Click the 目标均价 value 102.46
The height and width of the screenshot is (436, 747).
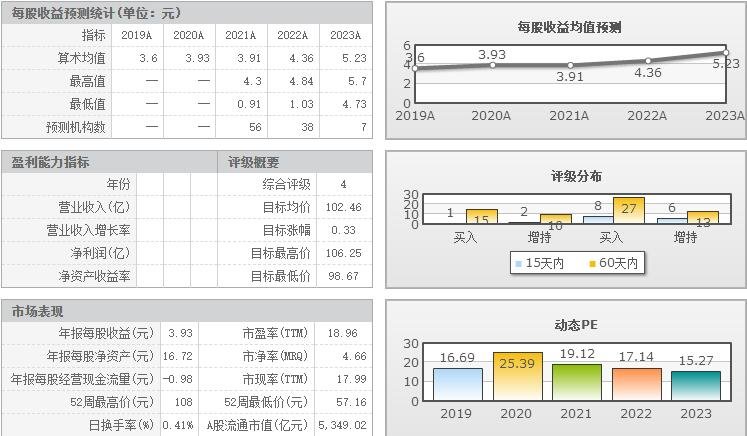click(x=343, y=207)
